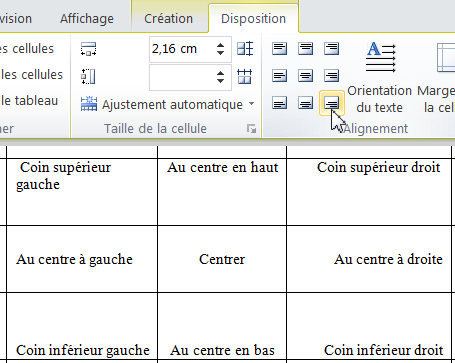
Task: Click the Orientation du texte button
Action: [x=380, y=77]
